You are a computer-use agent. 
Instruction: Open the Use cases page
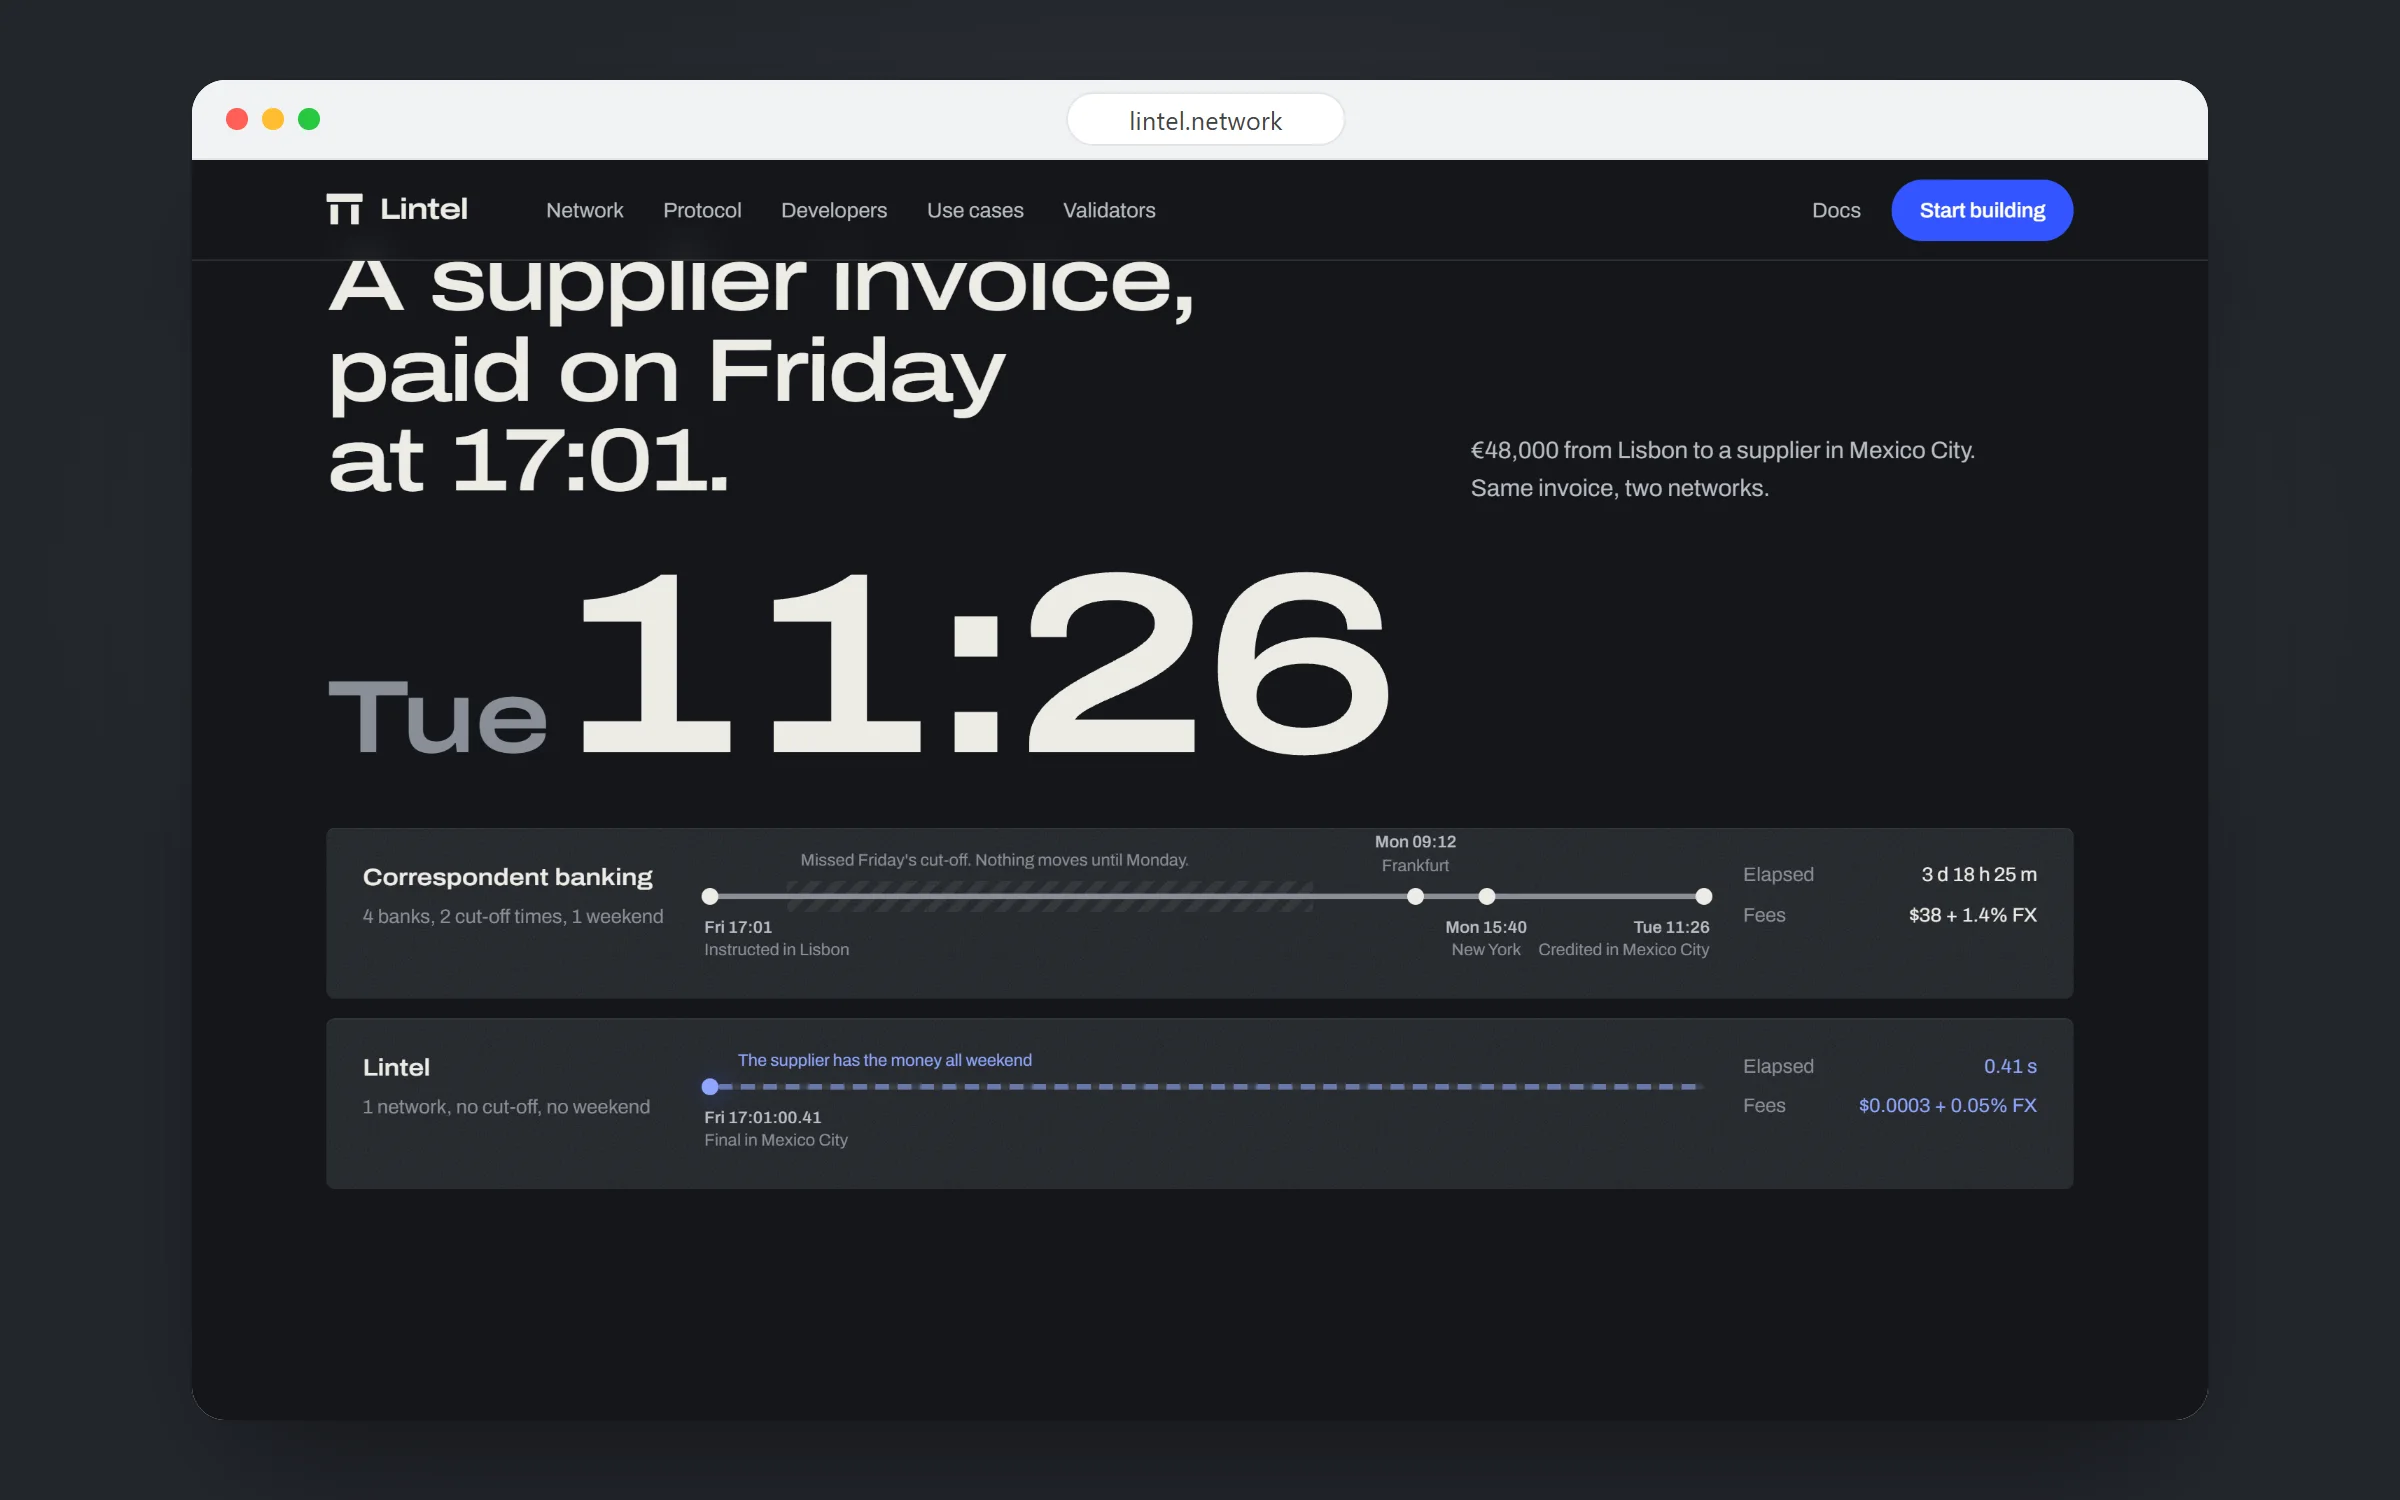tap(975, 210)
